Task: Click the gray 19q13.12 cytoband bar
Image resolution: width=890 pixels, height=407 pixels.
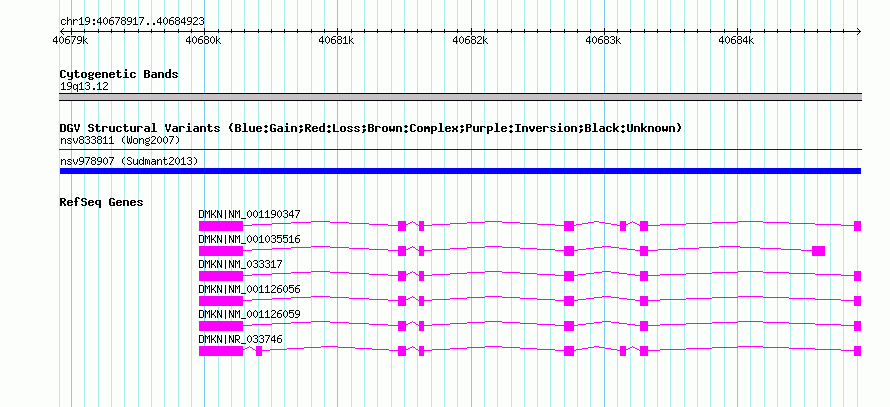Action: [460, 97]
